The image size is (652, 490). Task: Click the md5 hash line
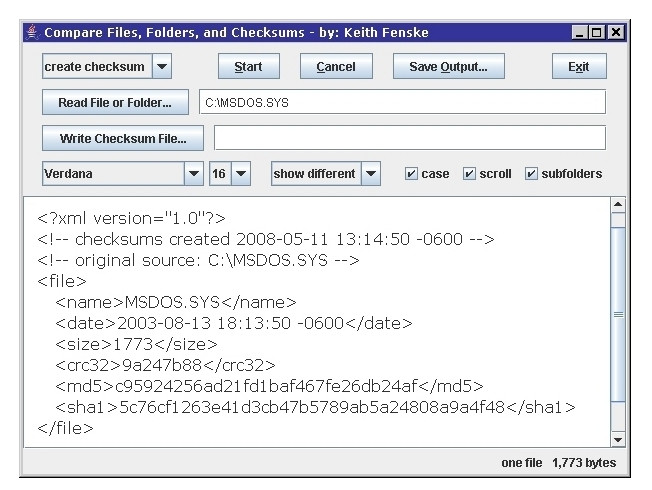pyautogui.click(x=269, y=386)
